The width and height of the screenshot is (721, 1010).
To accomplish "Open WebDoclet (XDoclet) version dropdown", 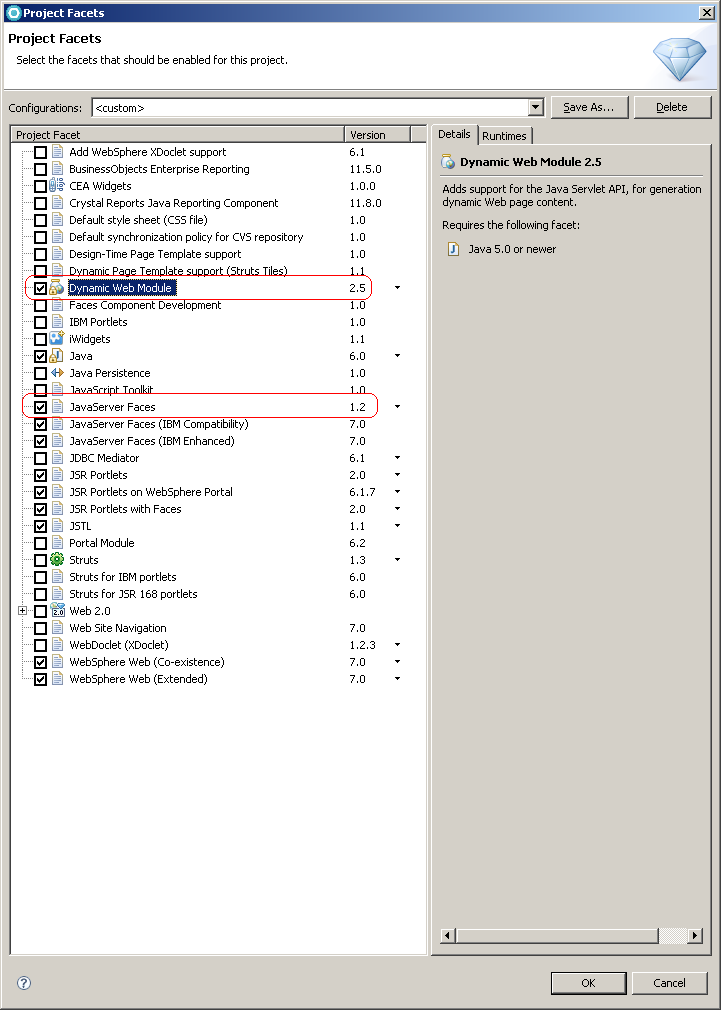I will 398,645.
